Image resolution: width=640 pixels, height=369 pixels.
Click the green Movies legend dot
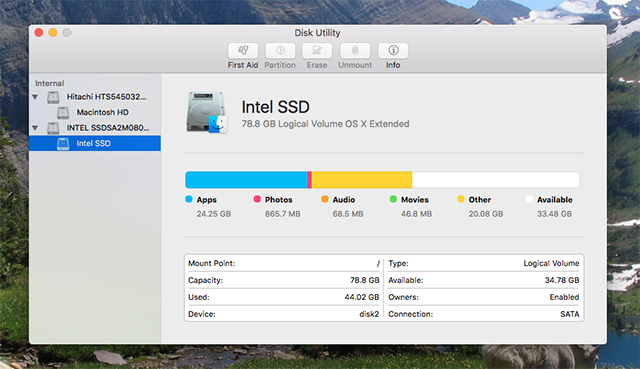pos(393,199)
